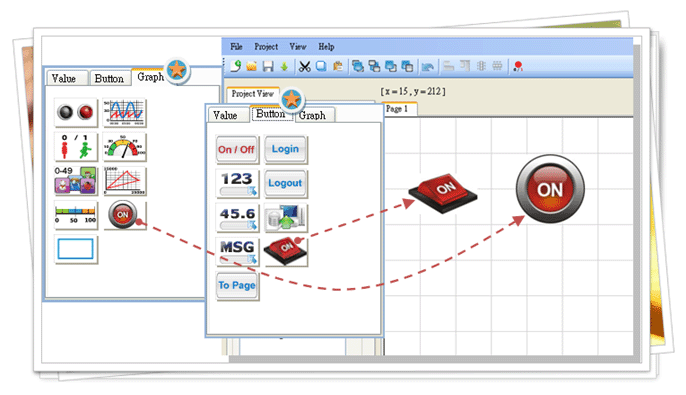The width and height of the screenshot is (686, 395).
Task: Select the 0-50-100 bar scale widget
Action: [76, 214]
